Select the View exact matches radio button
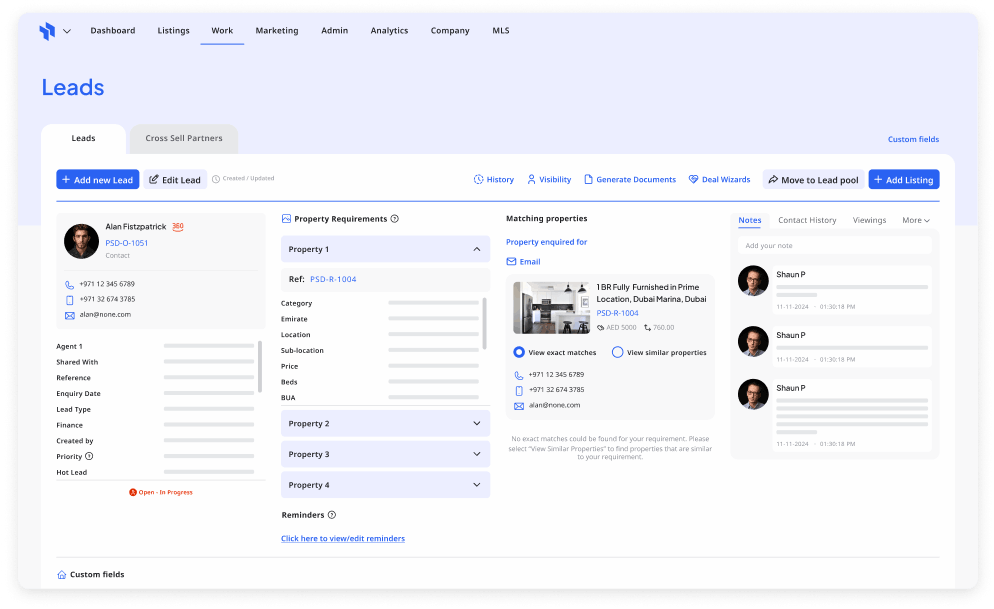Screen dimensions: 994x609 (x=518, y=352)
